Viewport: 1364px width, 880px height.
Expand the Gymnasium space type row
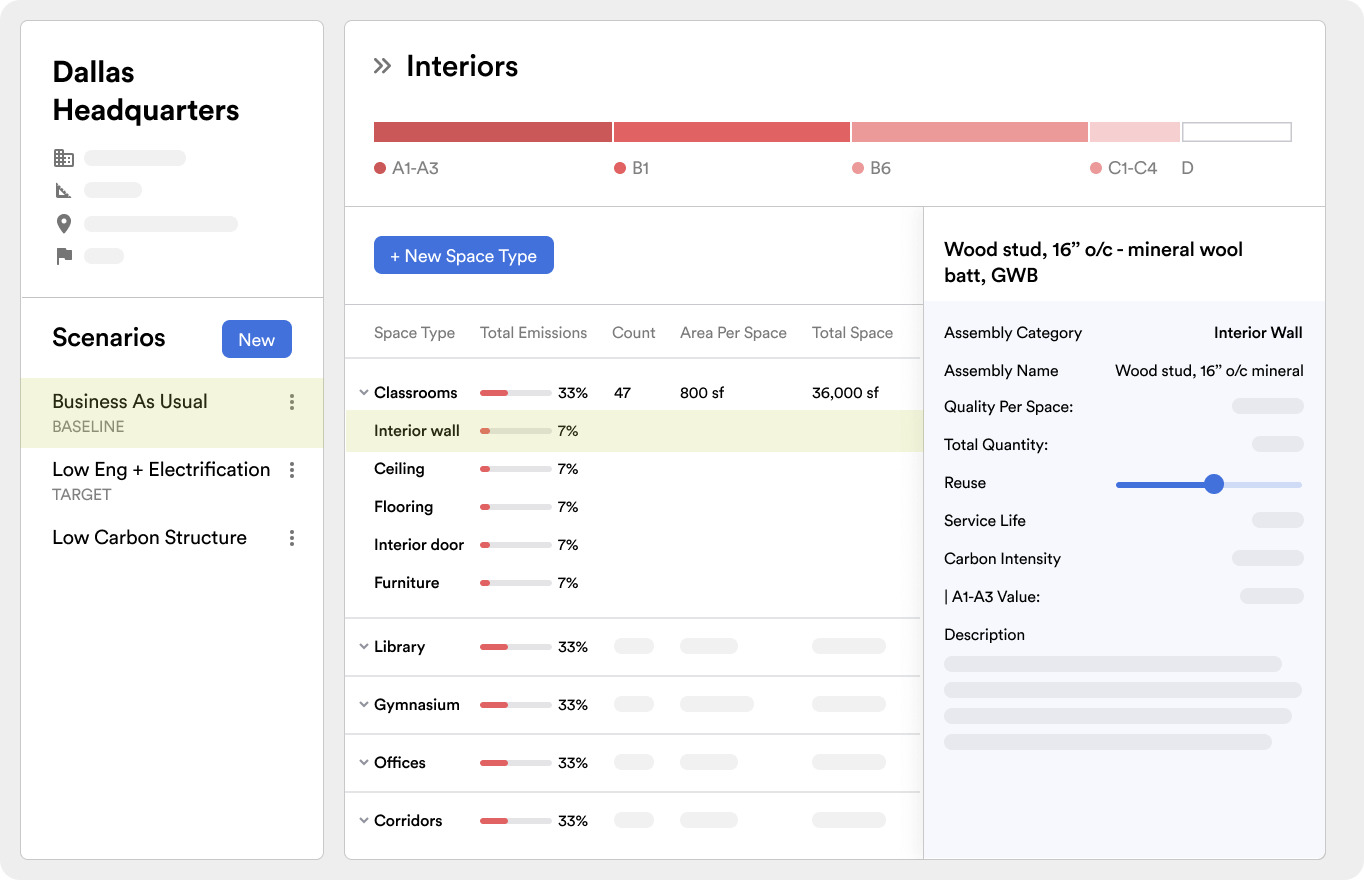pyautogui.click(x=363, y=705)
